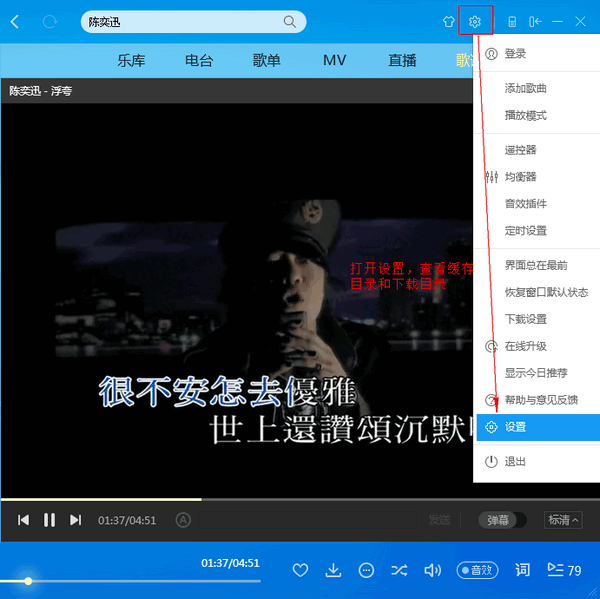Skip to next track in video controls
Screen dimensions: 600x599
(75, 520)
